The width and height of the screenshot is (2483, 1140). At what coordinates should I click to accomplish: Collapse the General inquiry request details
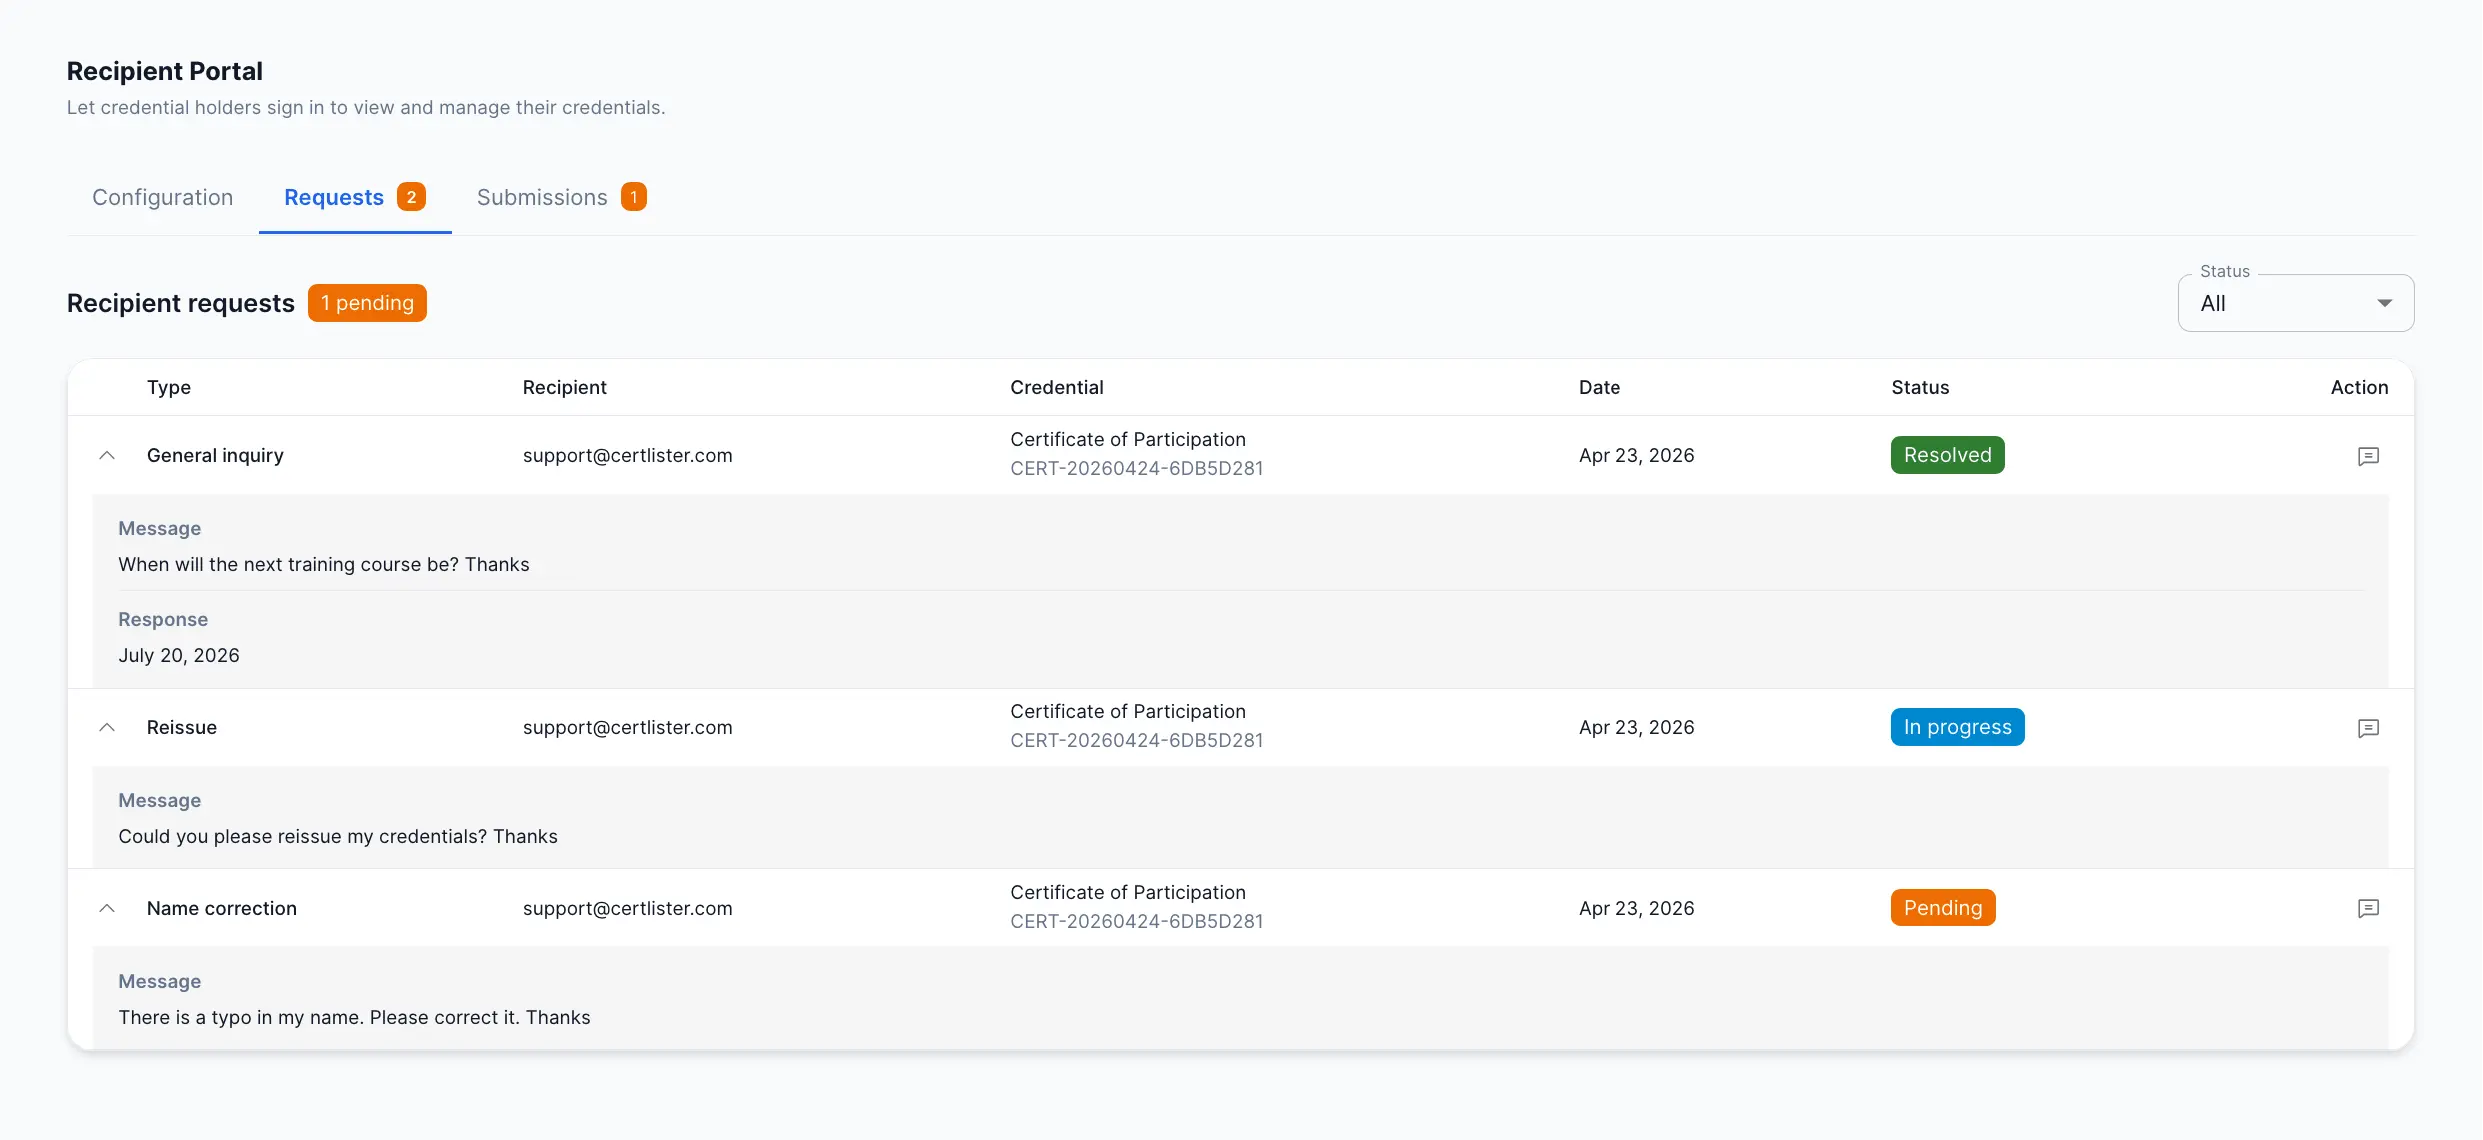(107, 455)
